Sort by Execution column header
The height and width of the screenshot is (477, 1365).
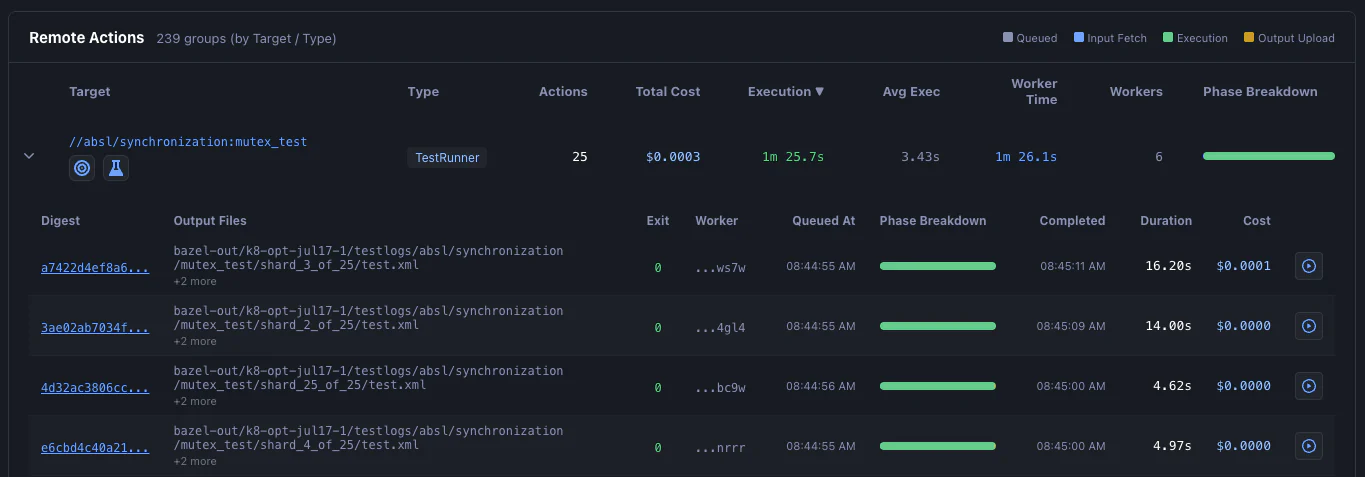click(x=786, y=91)
